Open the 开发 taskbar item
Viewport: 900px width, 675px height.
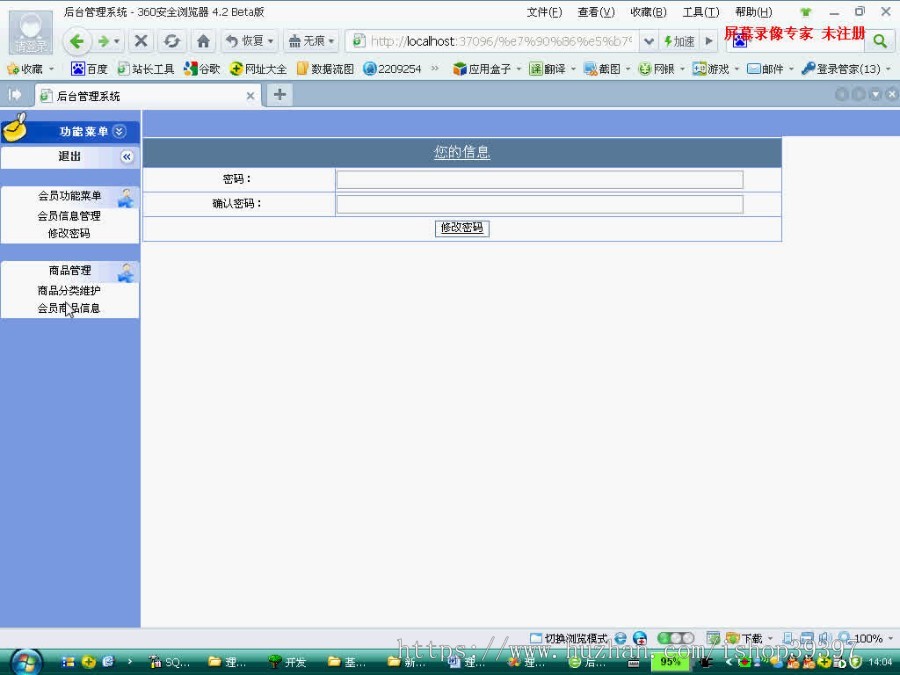288,662
